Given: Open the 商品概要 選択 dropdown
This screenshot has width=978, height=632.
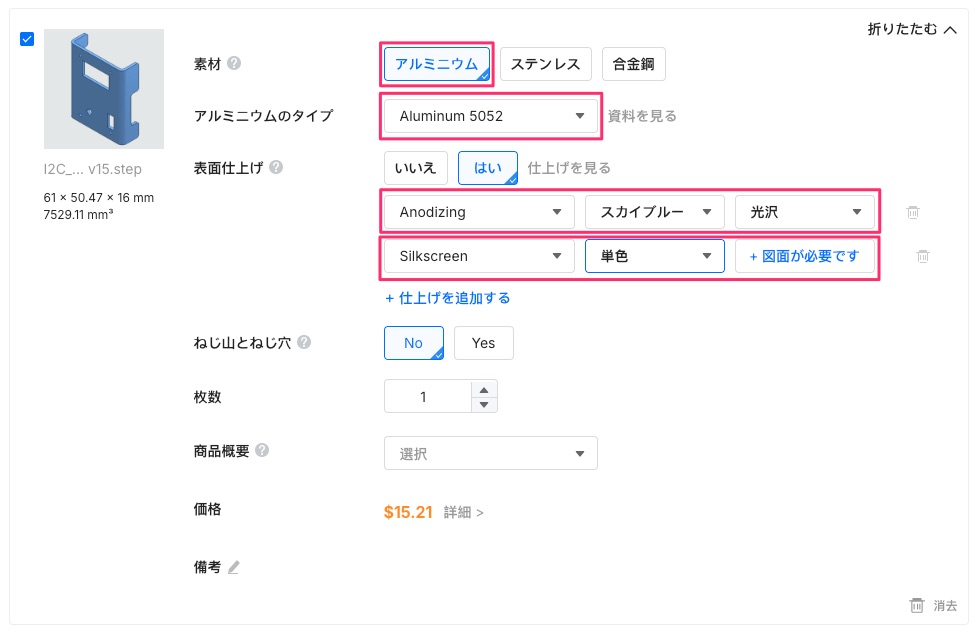Looking at the screenshot, I should (490, 453).
